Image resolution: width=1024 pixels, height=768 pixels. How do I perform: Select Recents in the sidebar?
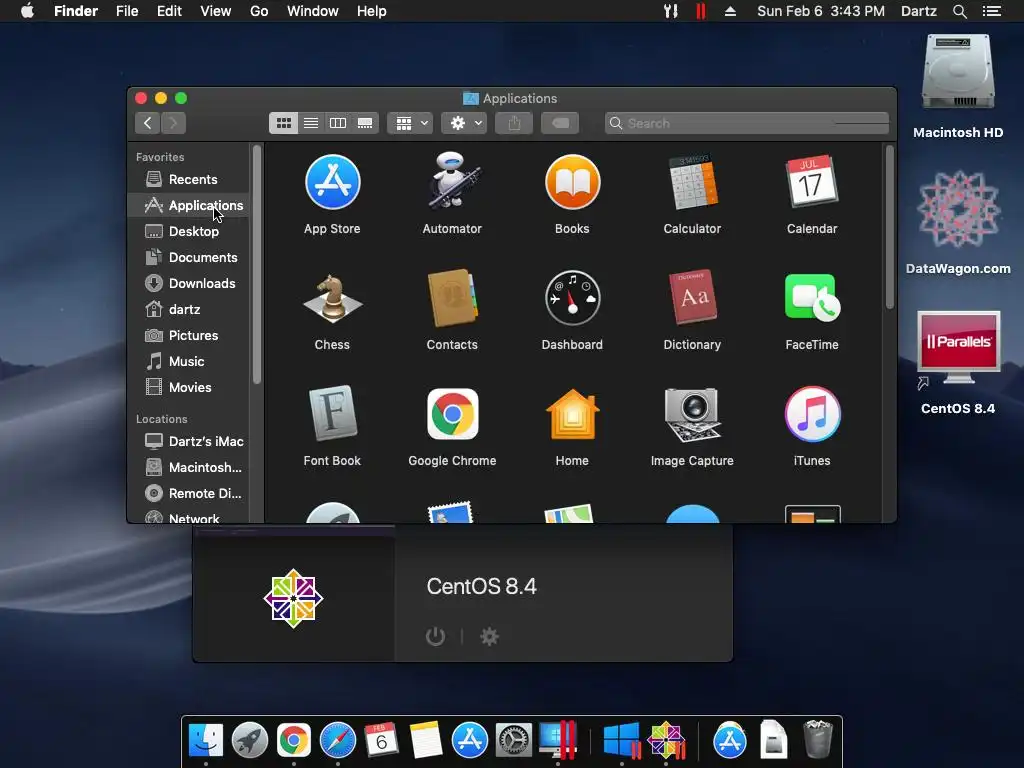188,179
